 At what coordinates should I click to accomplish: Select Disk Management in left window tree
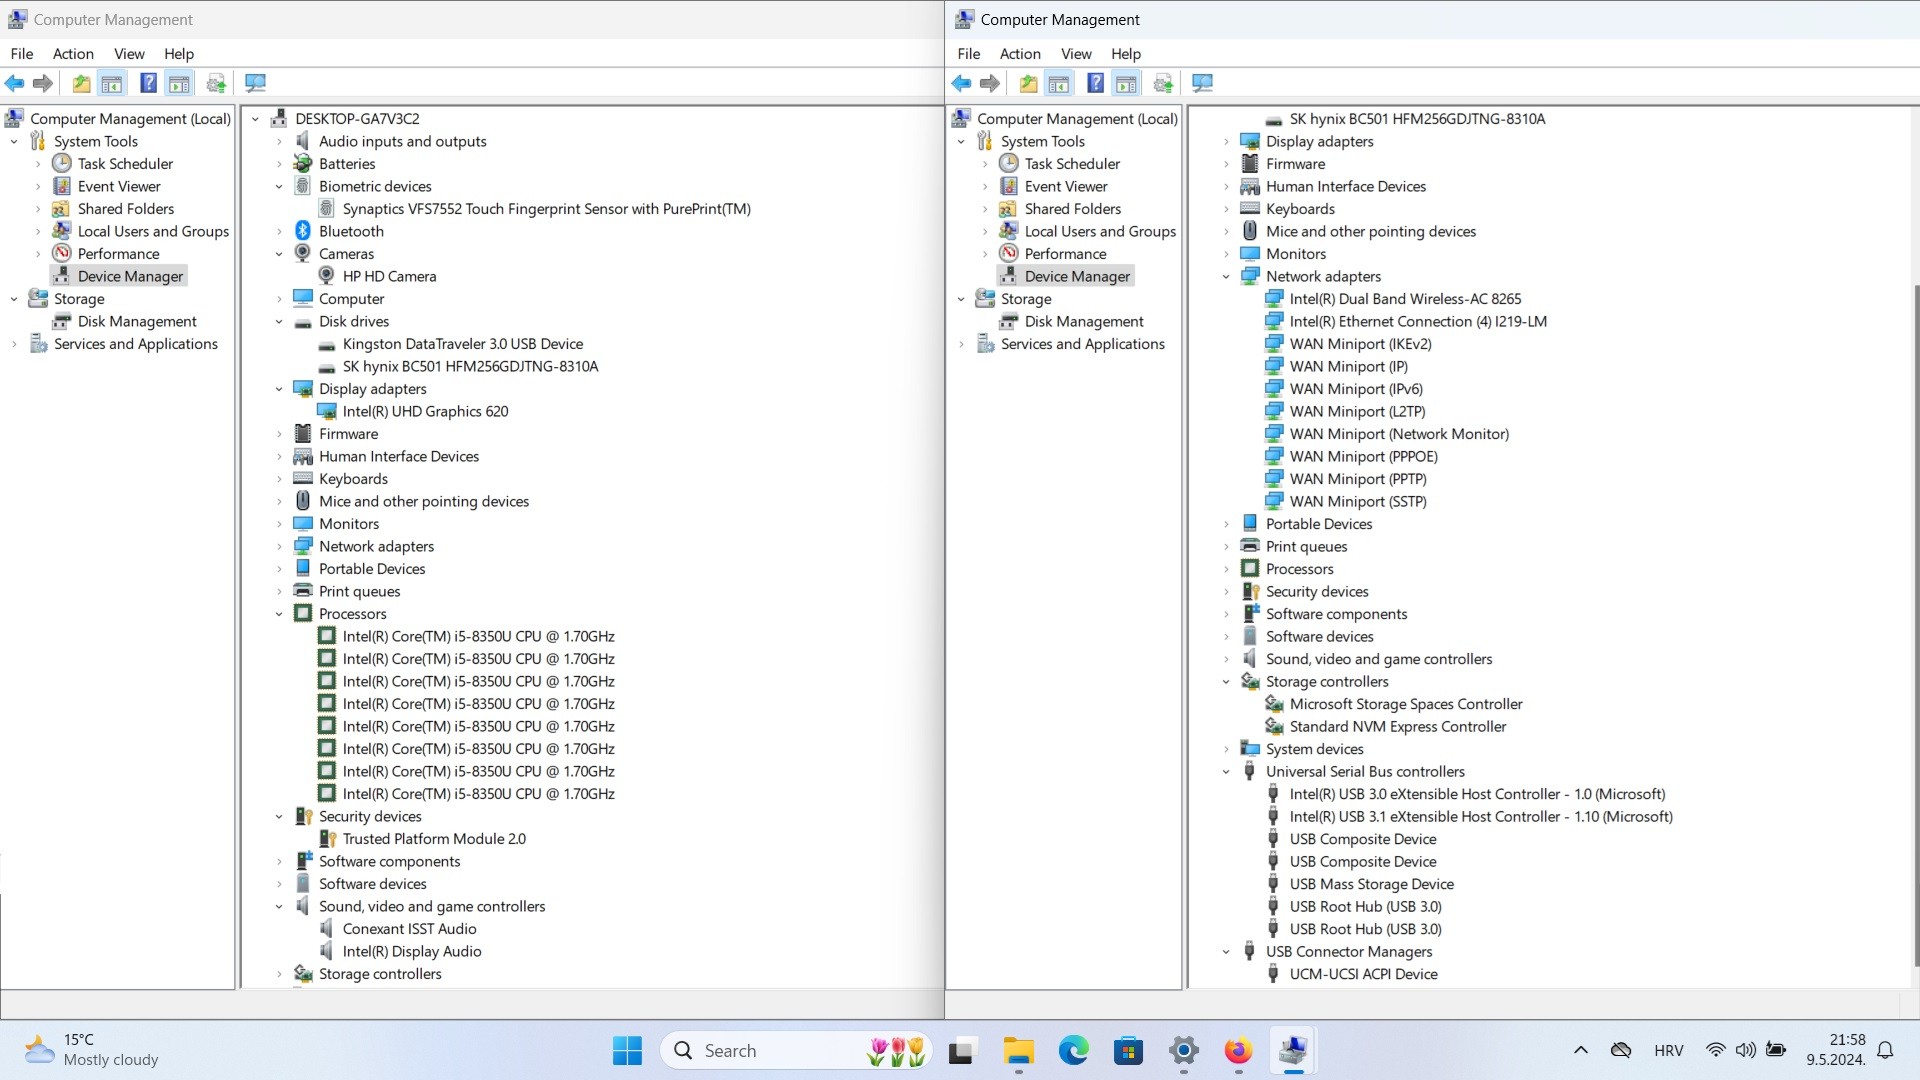137,321
